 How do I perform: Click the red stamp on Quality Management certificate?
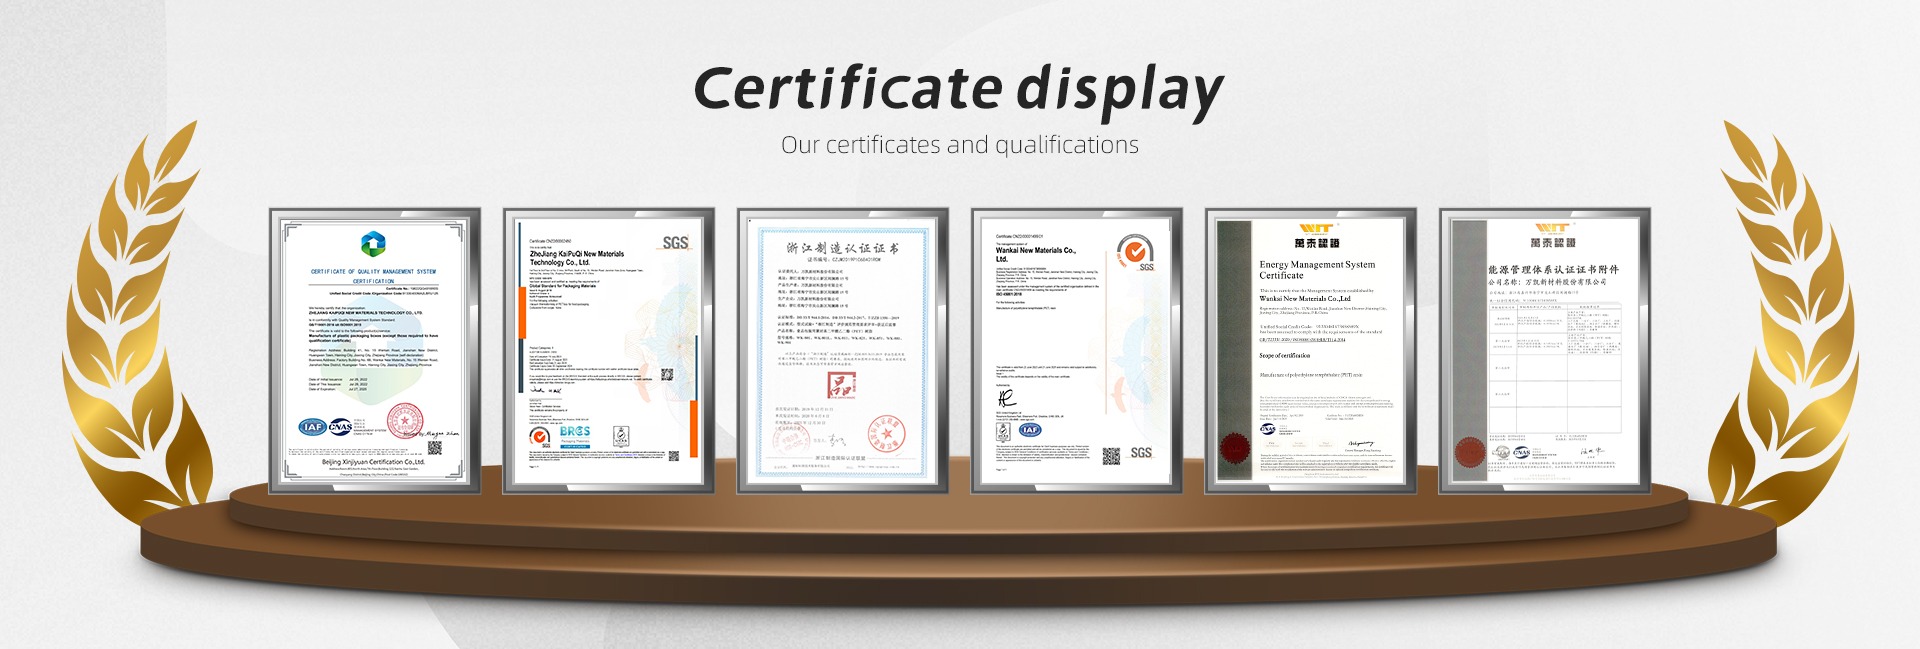point(406,422)
